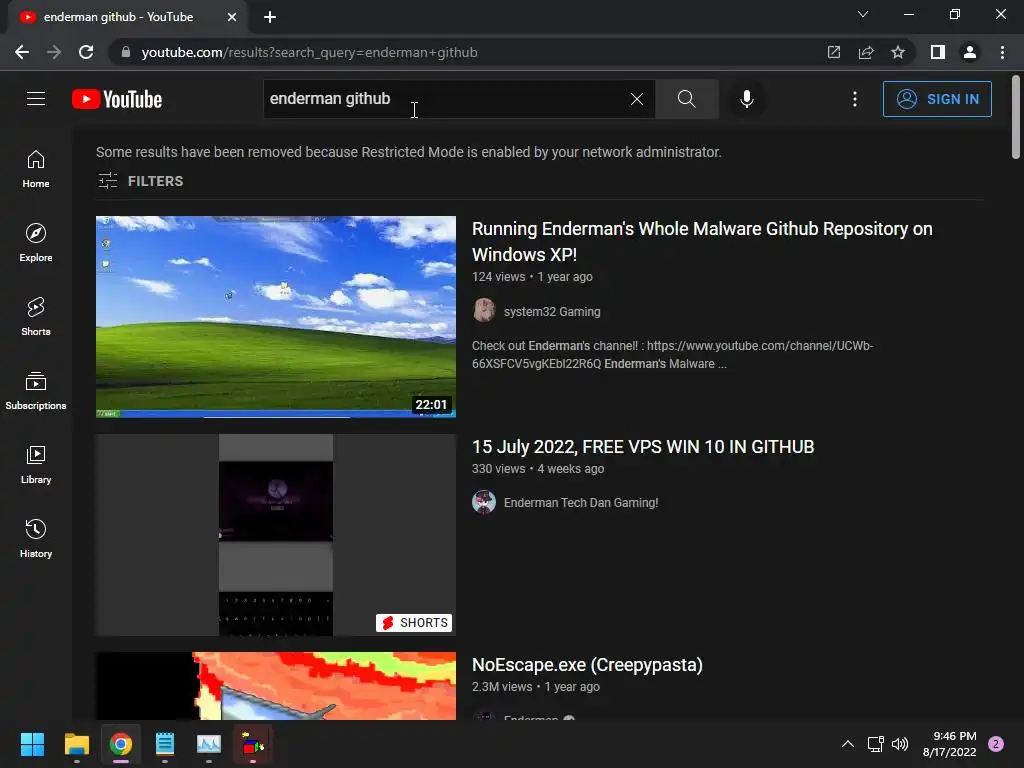
Task: Open the tab search dropdown arrow
Action: 863,14
